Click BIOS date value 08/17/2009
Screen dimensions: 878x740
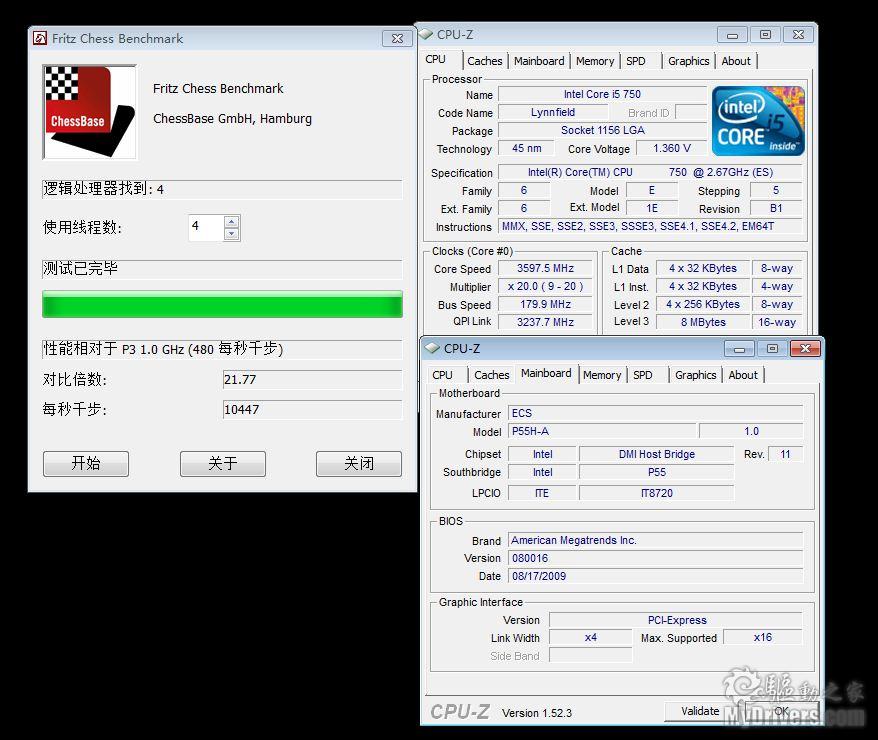pyautogui.click(x=655, y=576)
